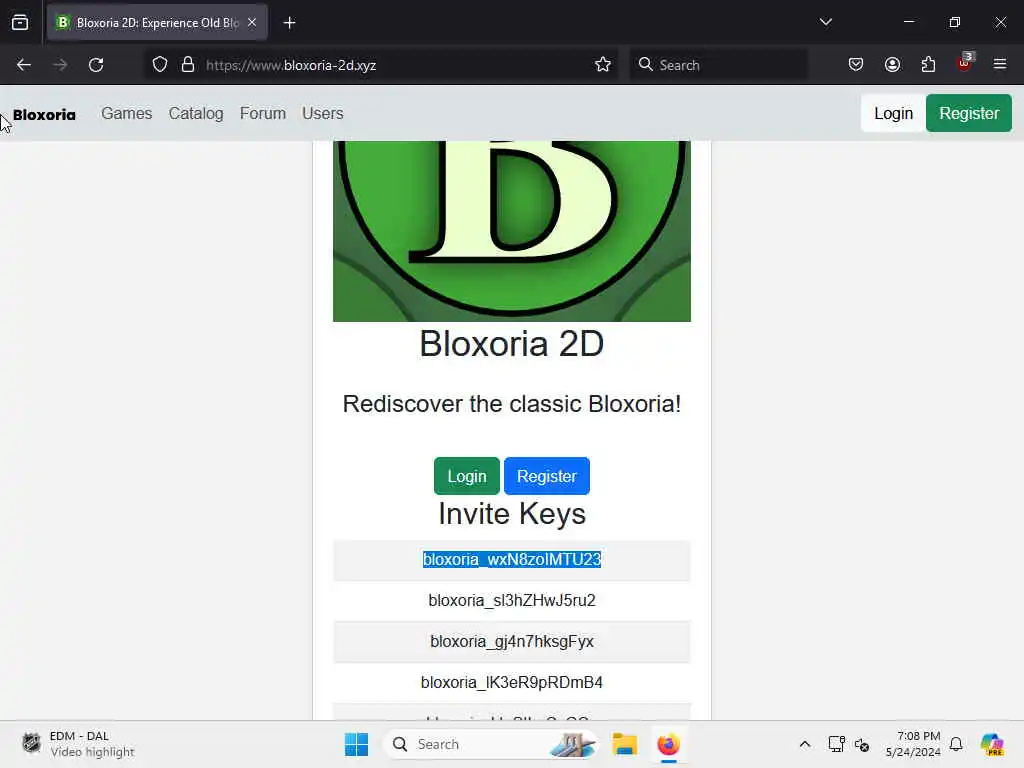The height and width of the screenshot is (768, 1024).
Task: Click Login in the navbar
Action: 893,114
